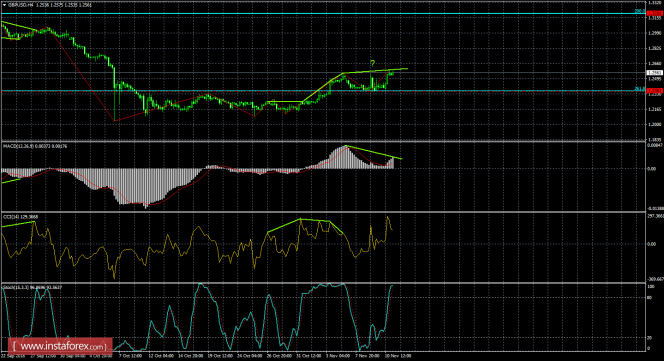Viewport: 664px width, 361px height.
Task: Click the Stochastic 80 level scale mark
Action: pyautogui.click(x=650, y=297)
